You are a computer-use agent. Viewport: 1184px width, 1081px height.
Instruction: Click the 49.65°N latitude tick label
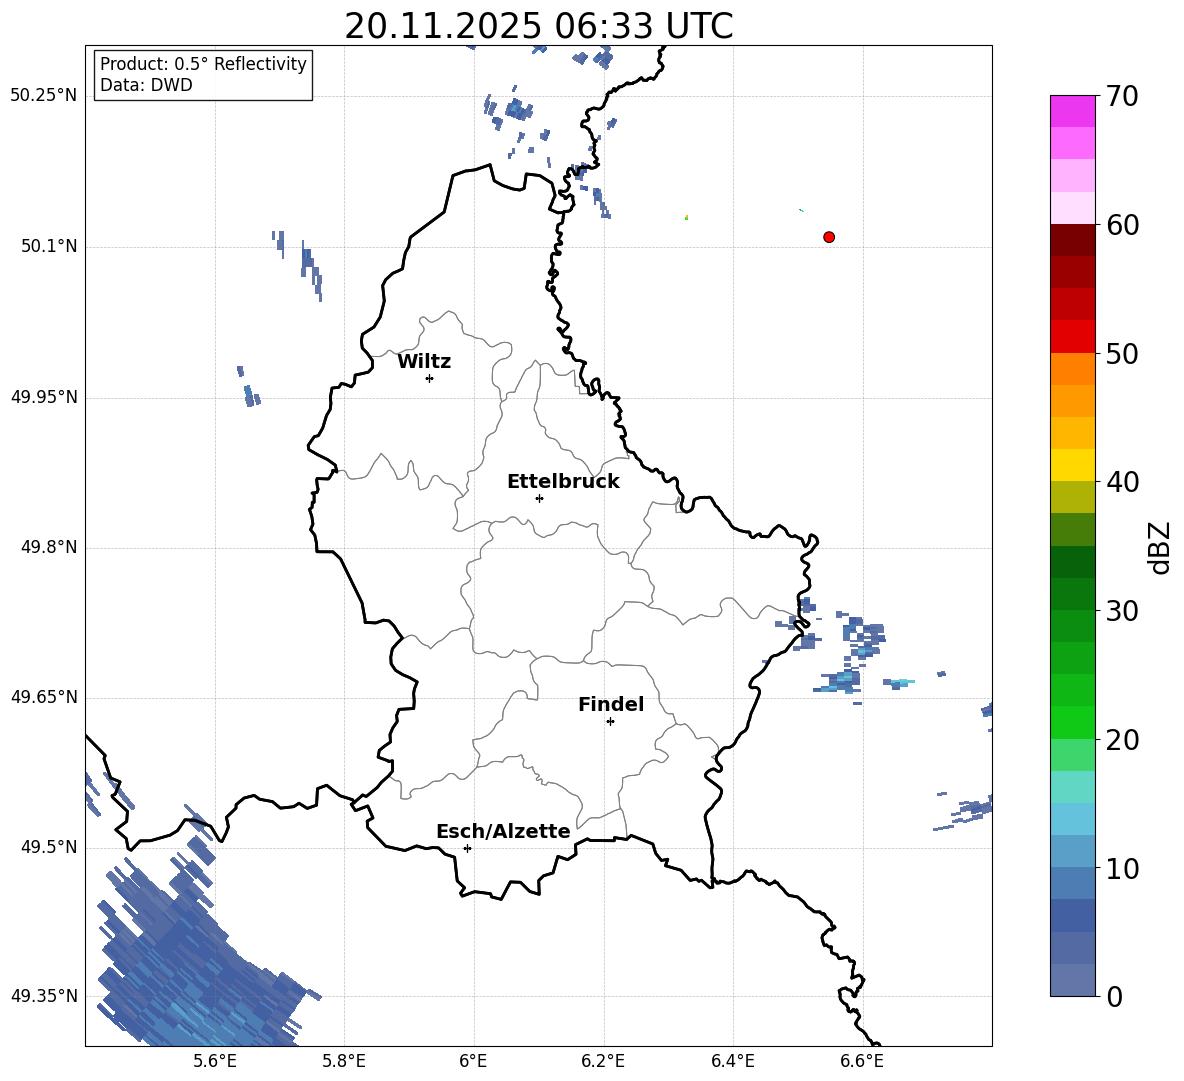(x=44, y=698)
